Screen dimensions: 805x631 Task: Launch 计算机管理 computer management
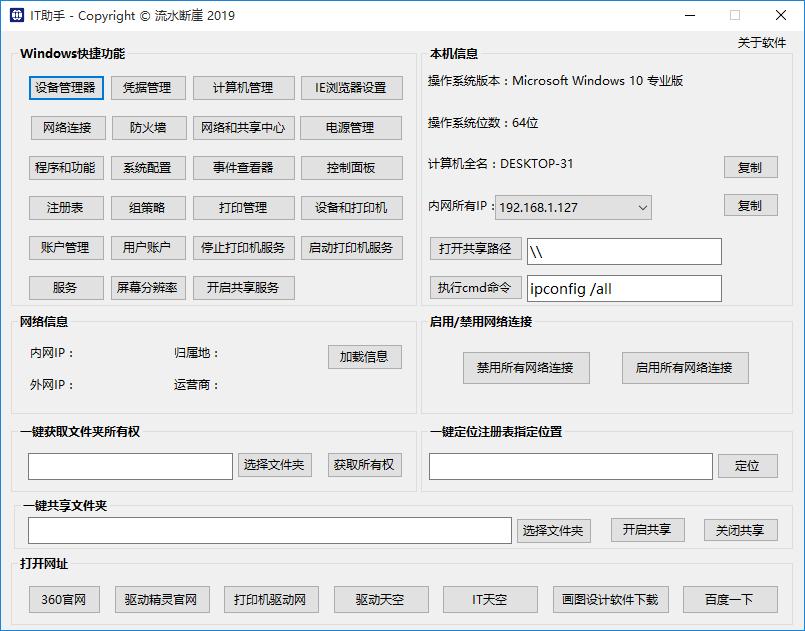(x=243, y=88)
